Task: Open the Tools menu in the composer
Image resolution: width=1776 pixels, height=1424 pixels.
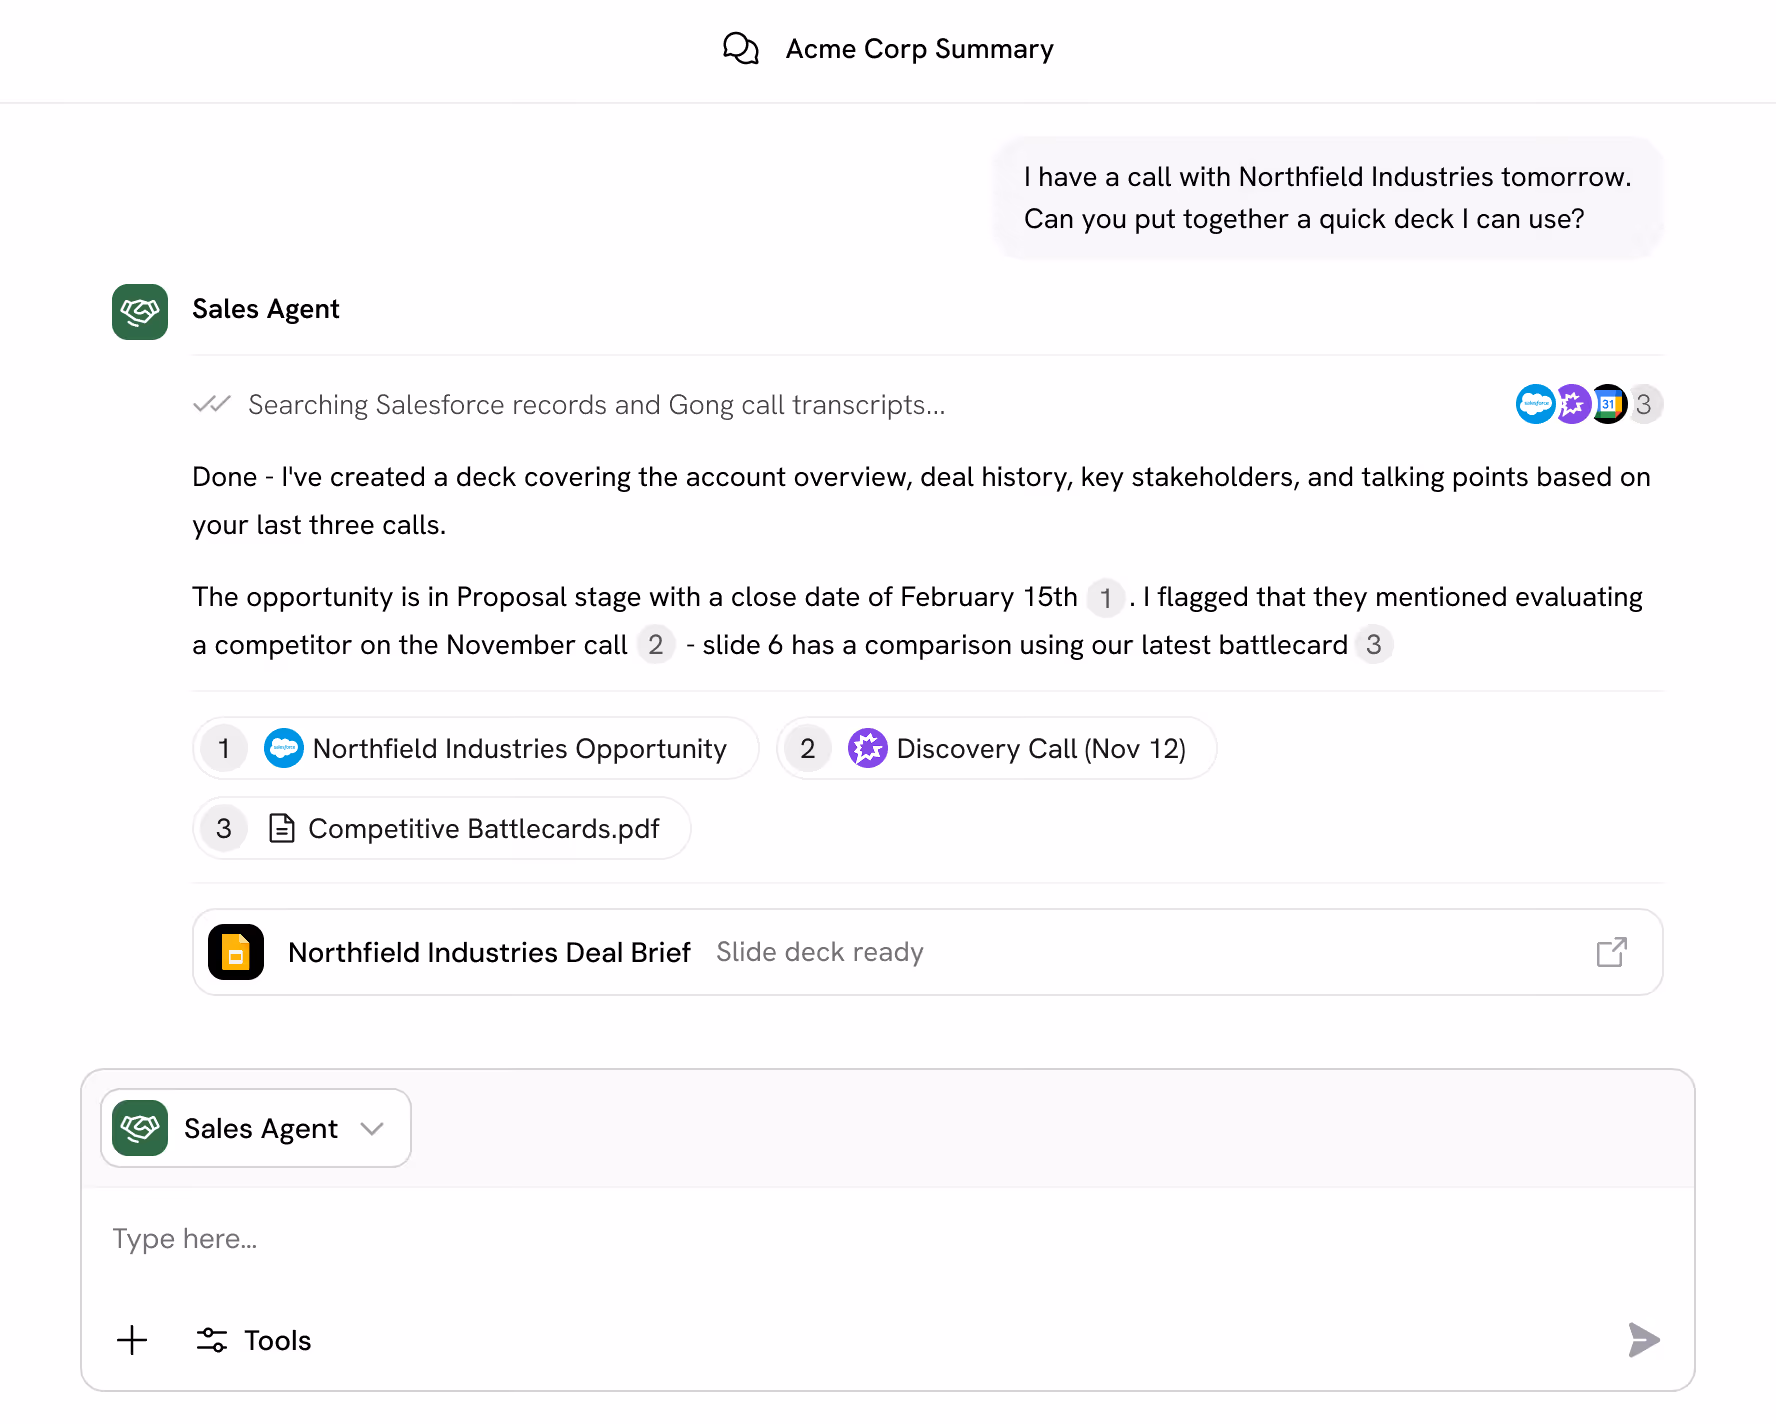Action: 253,1340
